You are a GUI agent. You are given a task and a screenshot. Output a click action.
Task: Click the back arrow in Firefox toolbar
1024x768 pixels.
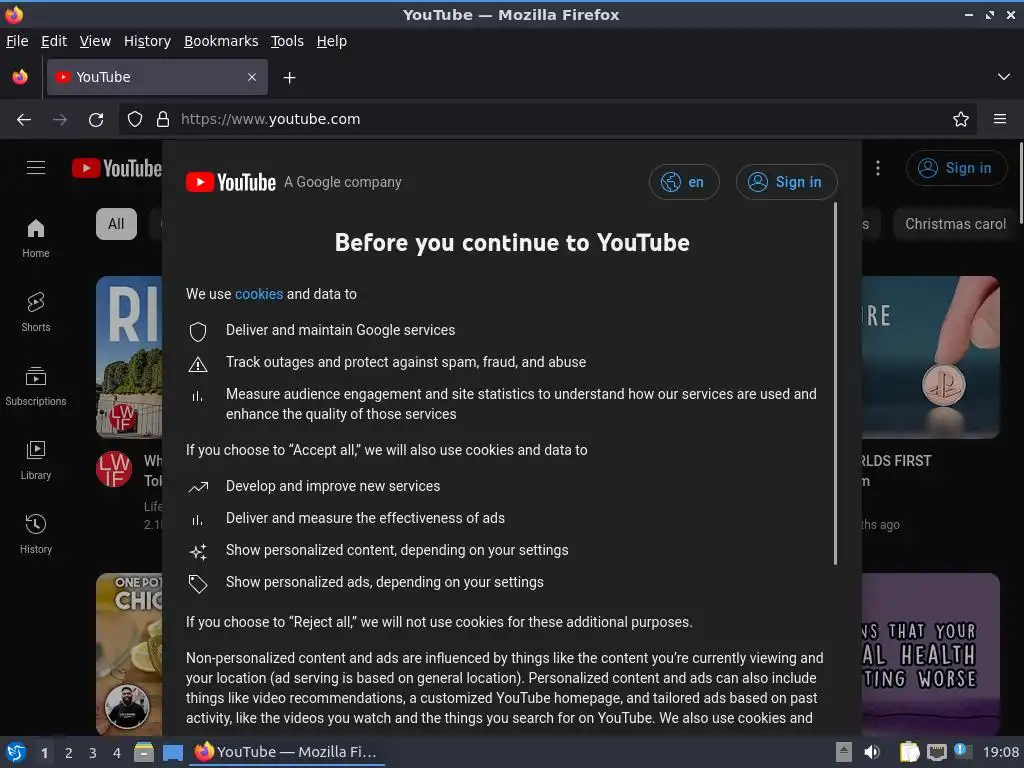coord(24,120)
